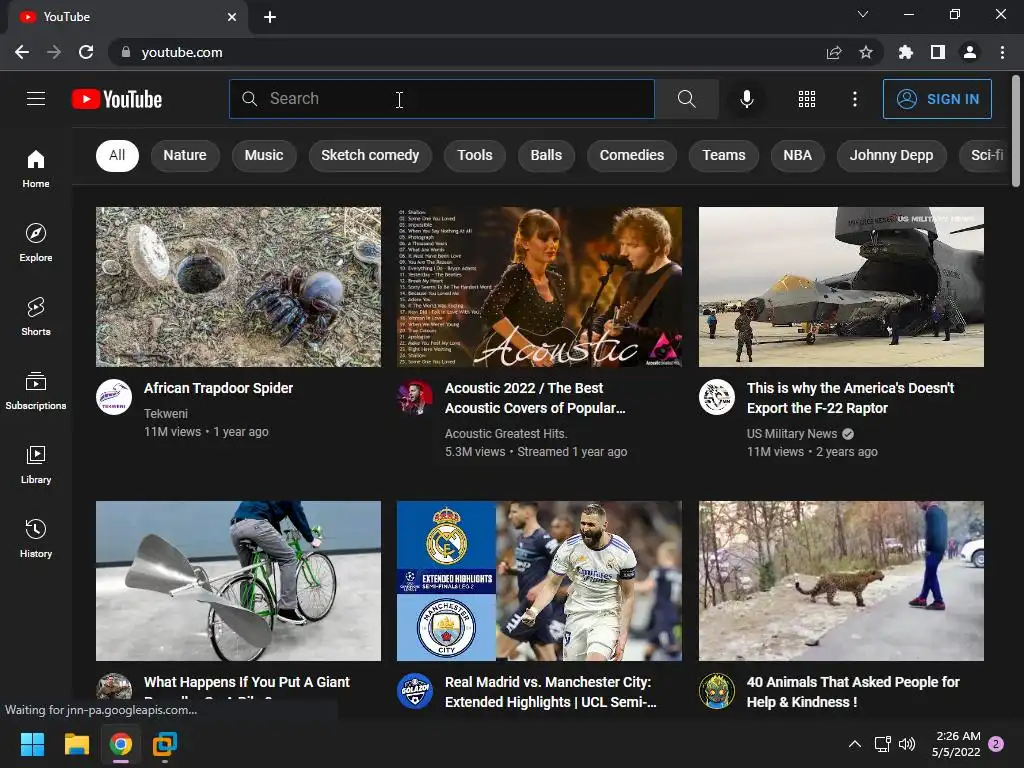Open the YouTube apps grid icon
This screenshot has width=1024, height=768.
(807, 99)
